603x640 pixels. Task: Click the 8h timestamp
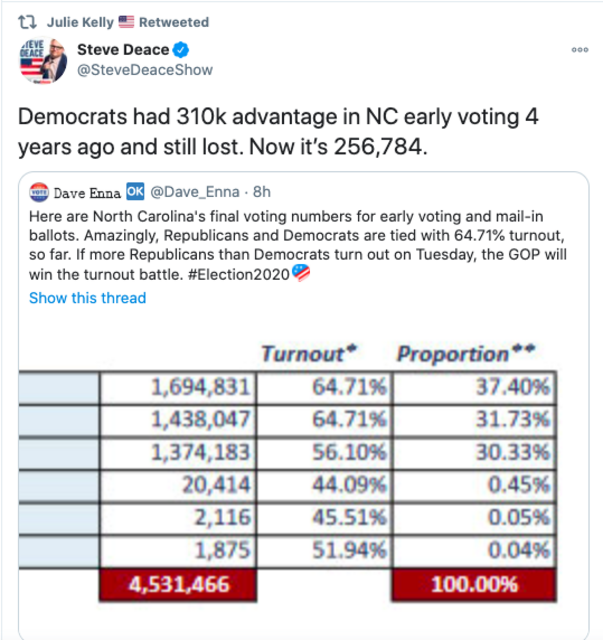[262, 192]
